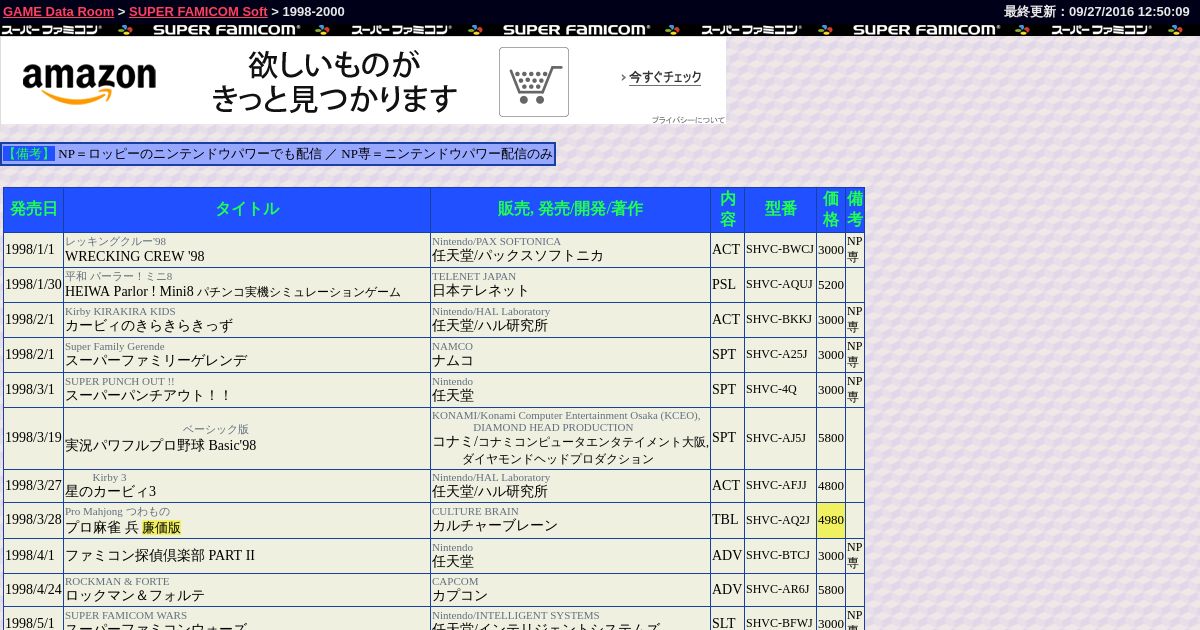
Task: Click the publisher cell カルチャーブレーン
Action: [x=570, y=520]
